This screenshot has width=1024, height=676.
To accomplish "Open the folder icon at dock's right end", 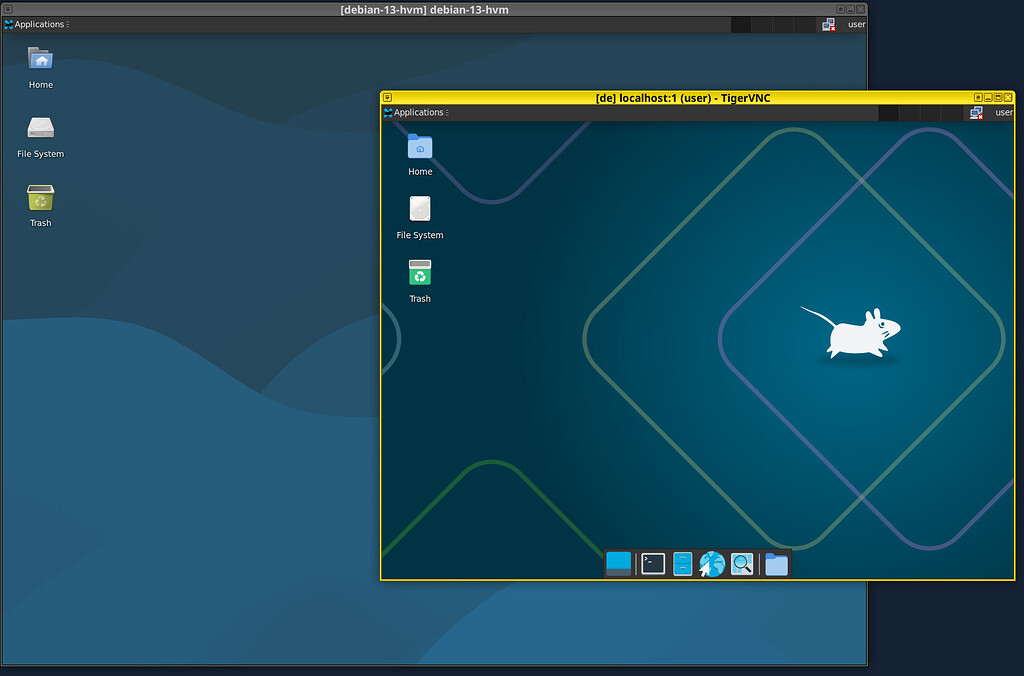I will 776,564.
